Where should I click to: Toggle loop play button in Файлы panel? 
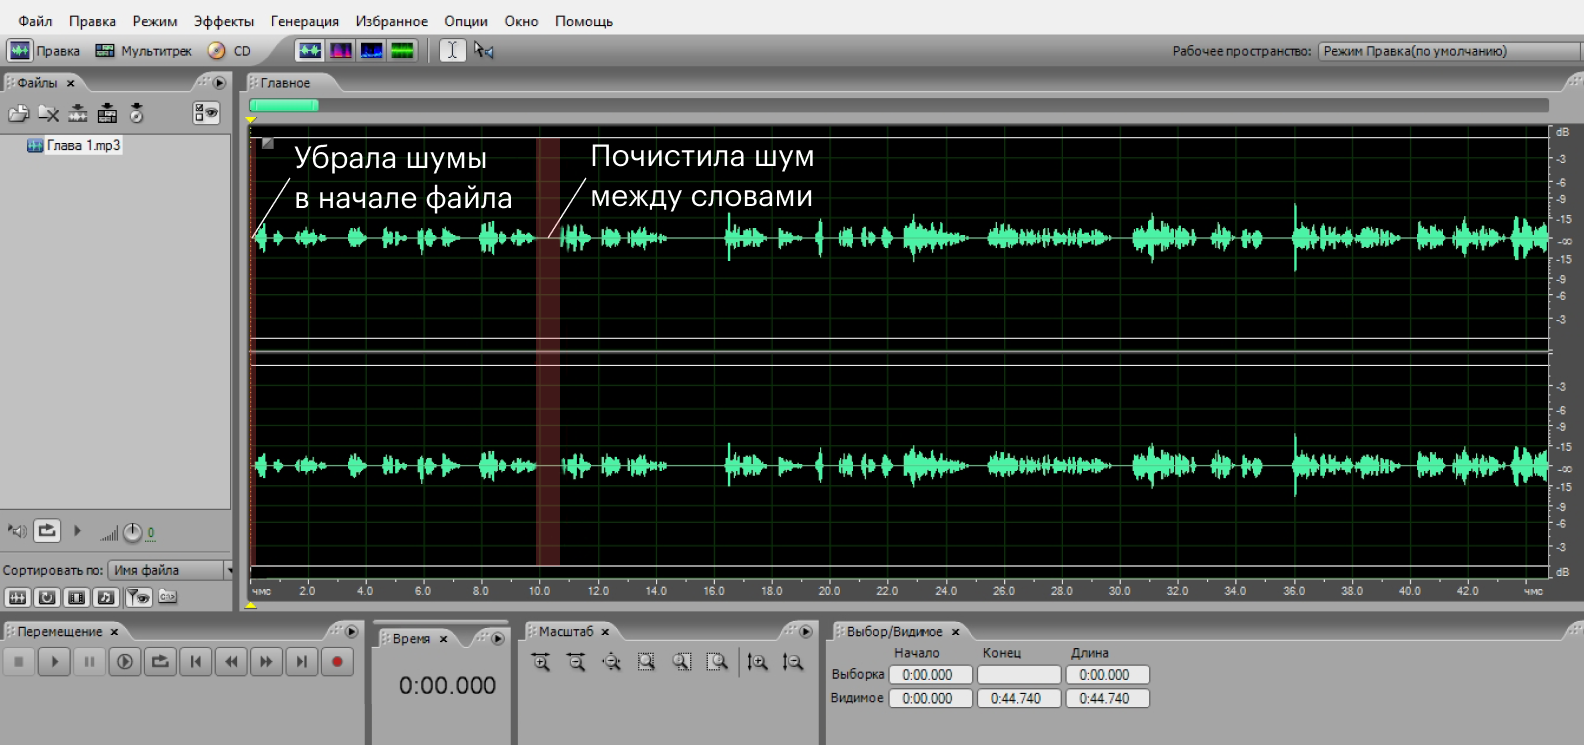pyautogui.click(x=47, y=531)
